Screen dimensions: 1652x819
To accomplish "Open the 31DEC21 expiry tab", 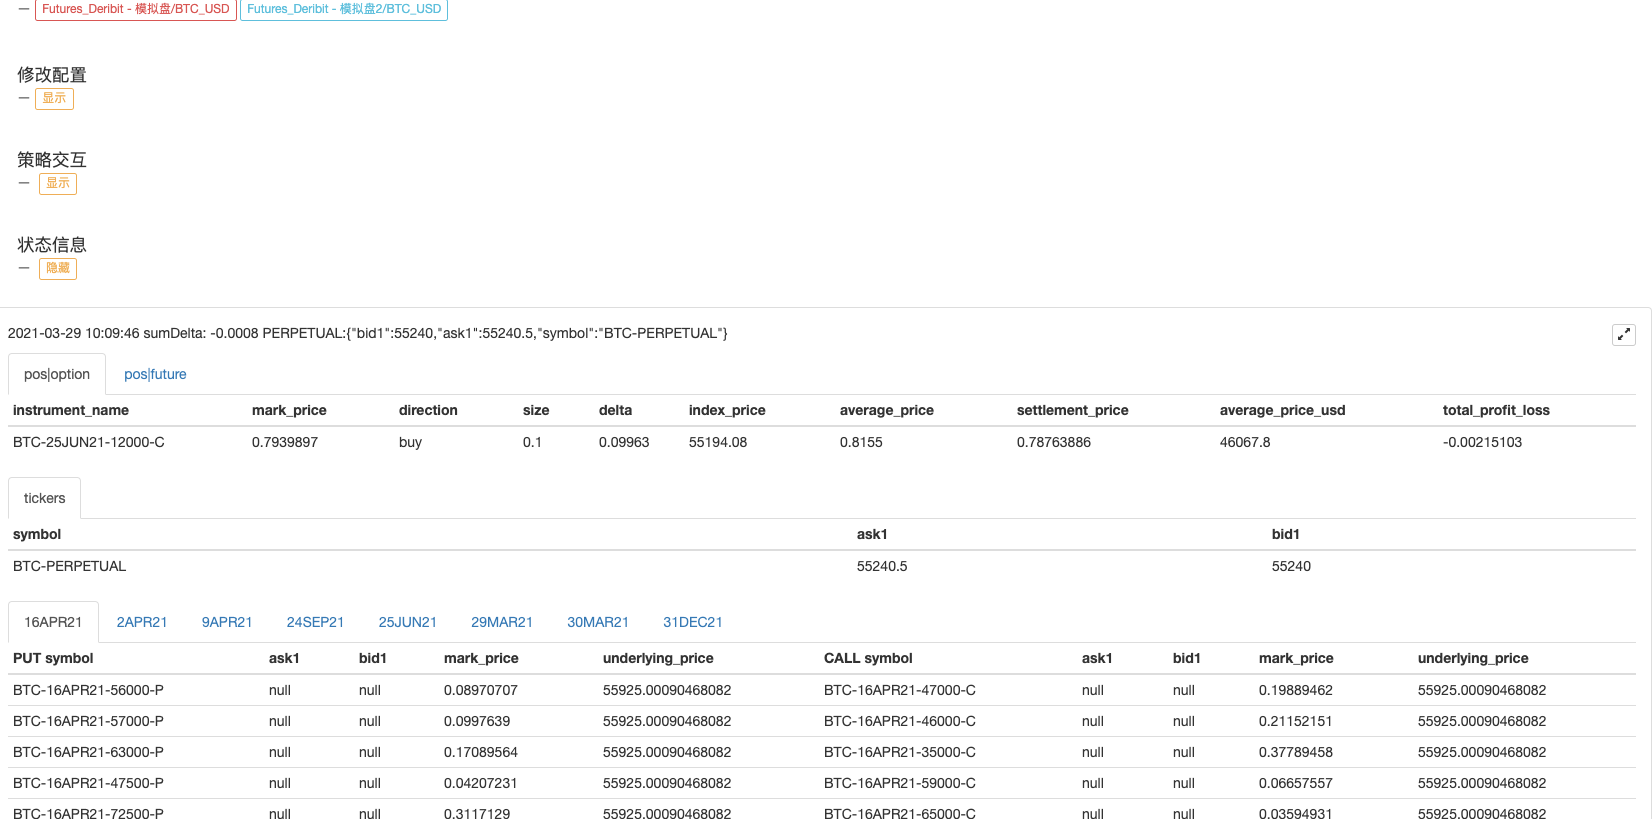I will click(692, 622).
